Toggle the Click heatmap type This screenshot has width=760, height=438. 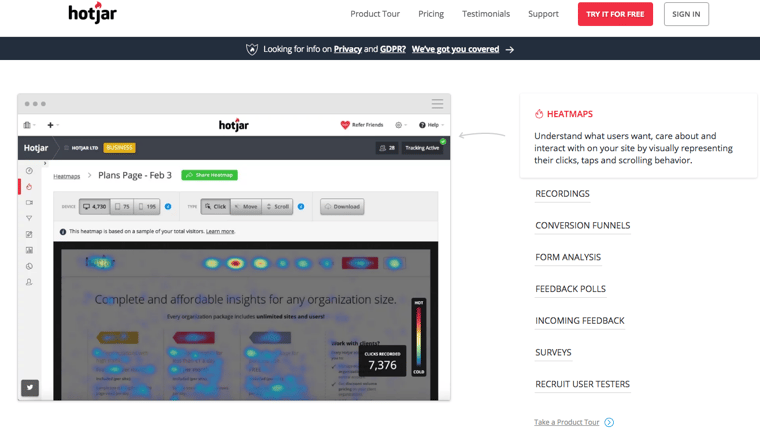[x=215, y=207]
